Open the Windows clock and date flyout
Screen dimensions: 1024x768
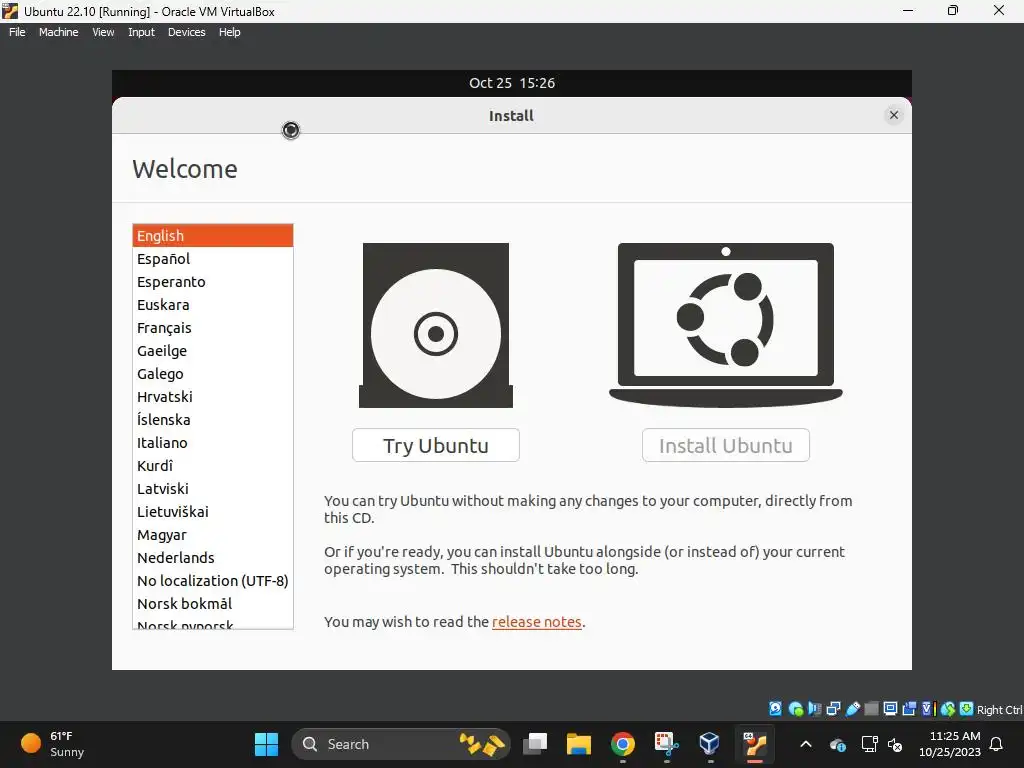pos(950,744)
